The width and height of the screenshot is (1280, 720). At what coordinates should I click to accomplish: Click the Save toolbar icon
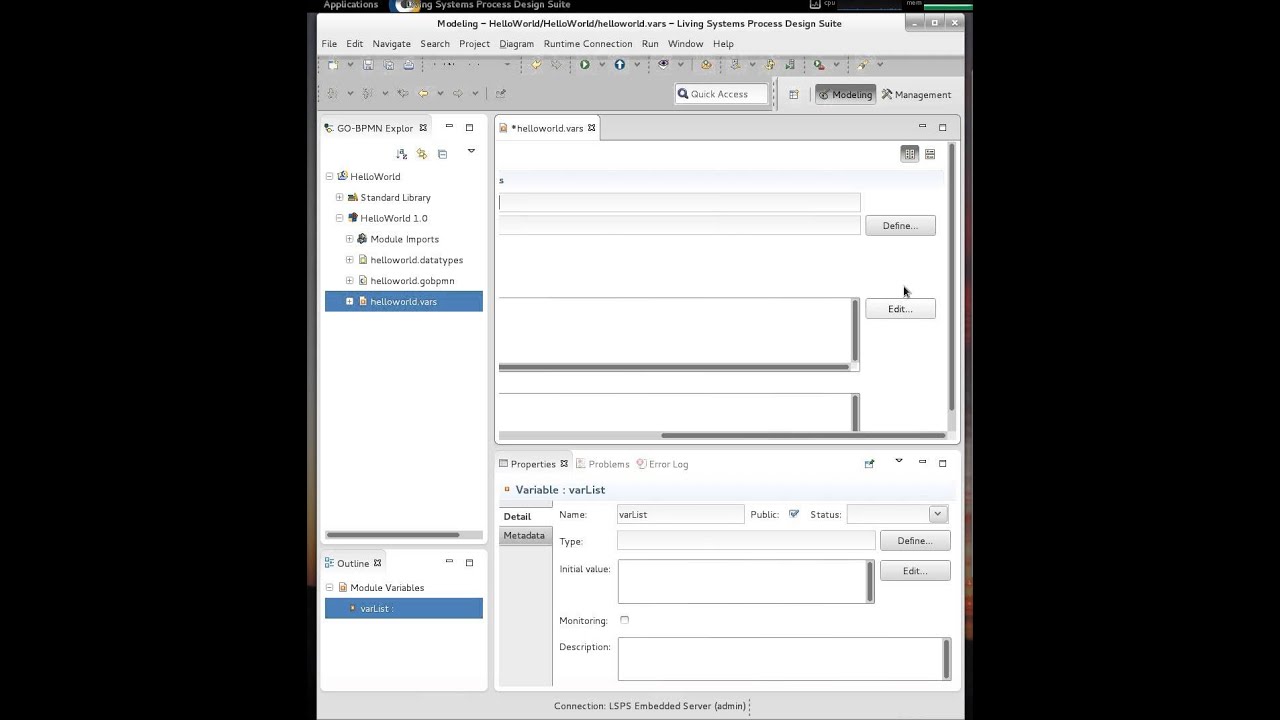368,65
